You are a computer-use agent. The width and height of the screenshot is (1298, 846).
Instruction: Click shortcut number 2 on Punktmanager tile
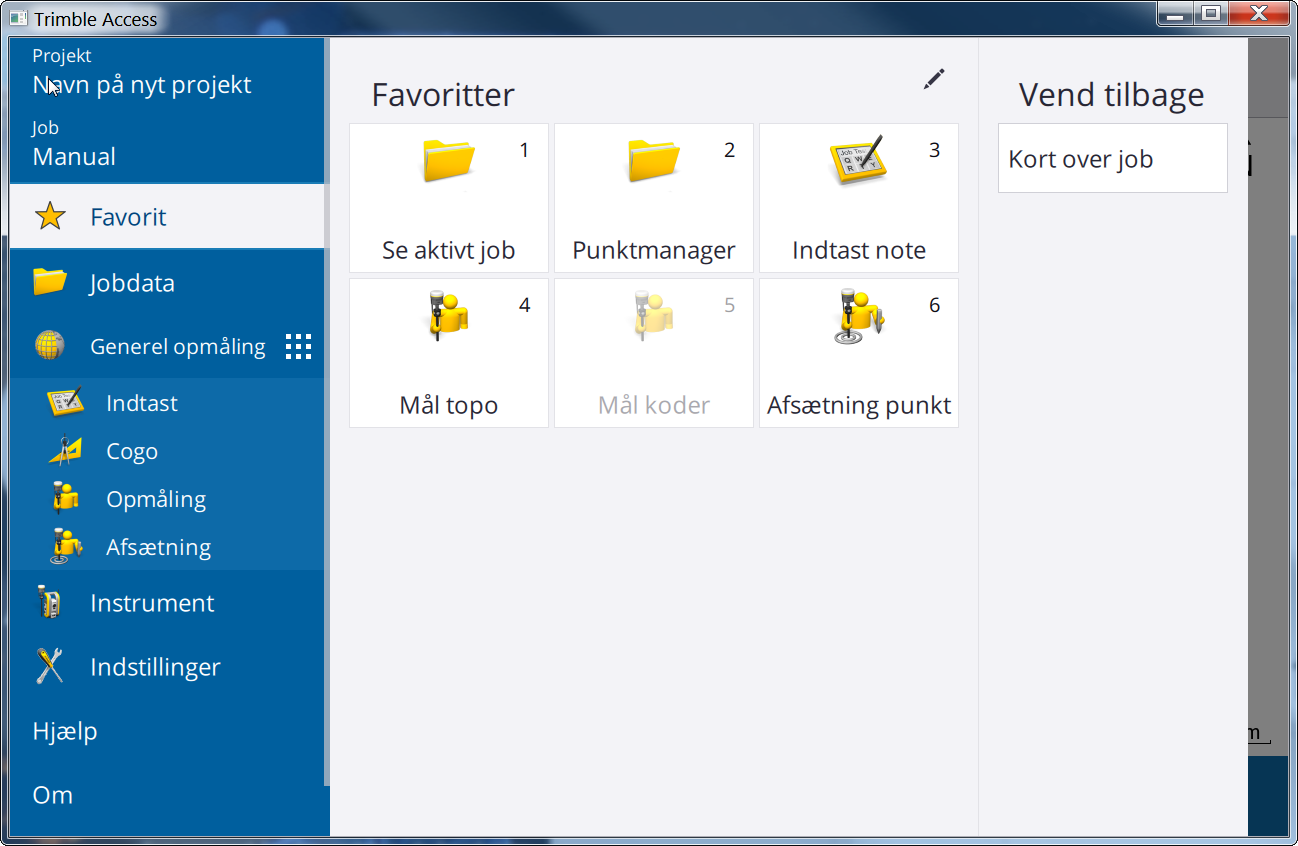tap(729, 150)
